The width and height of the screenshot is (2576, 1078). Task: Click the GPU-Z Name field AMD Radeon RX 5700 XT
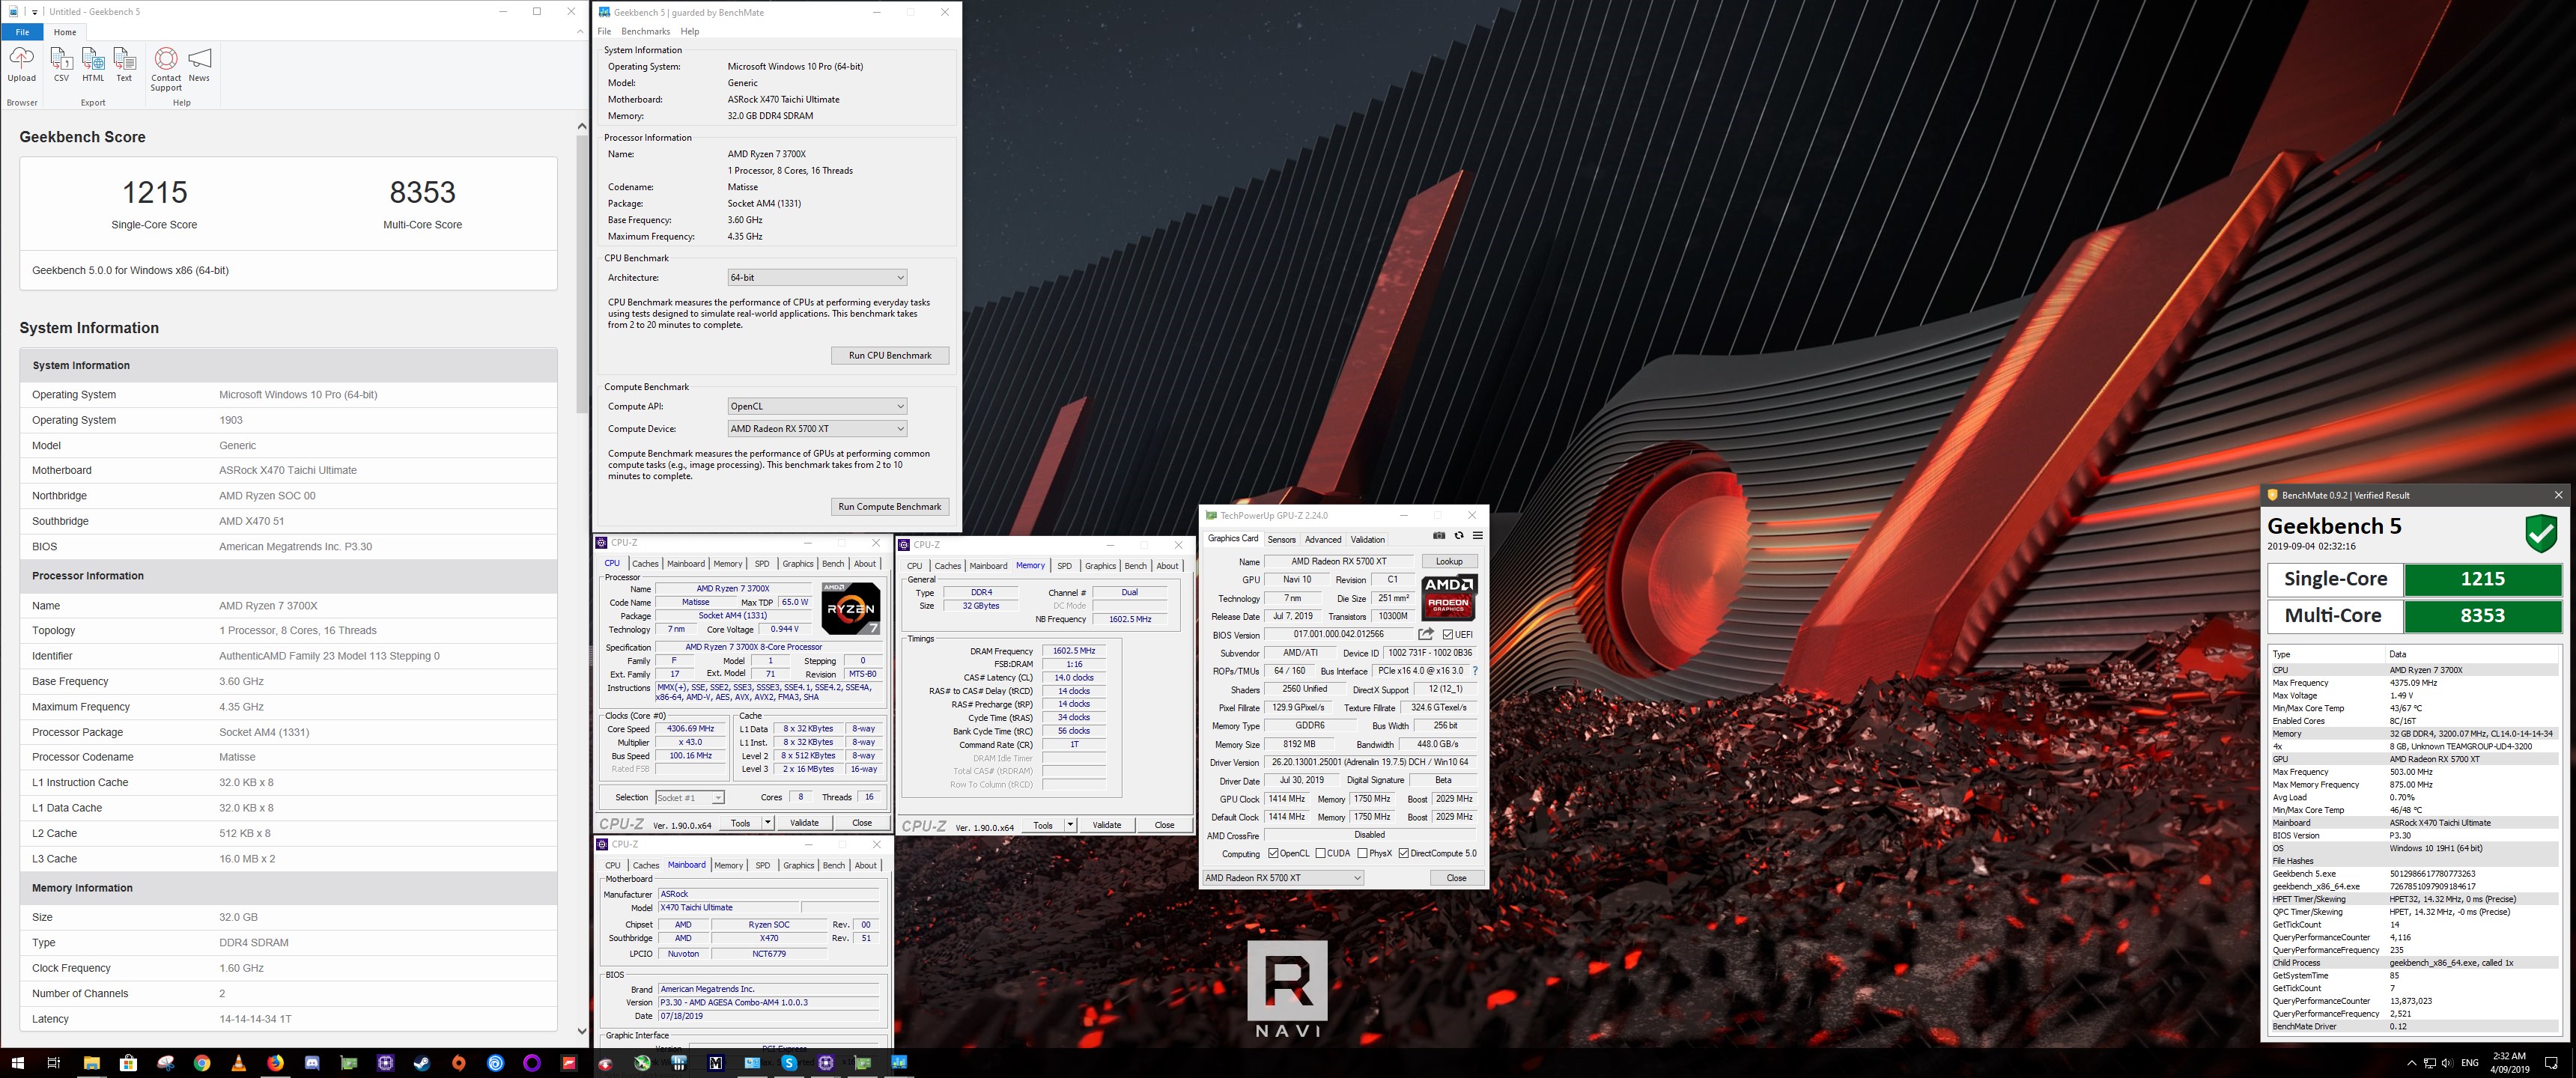click(x=1338, y=561)
